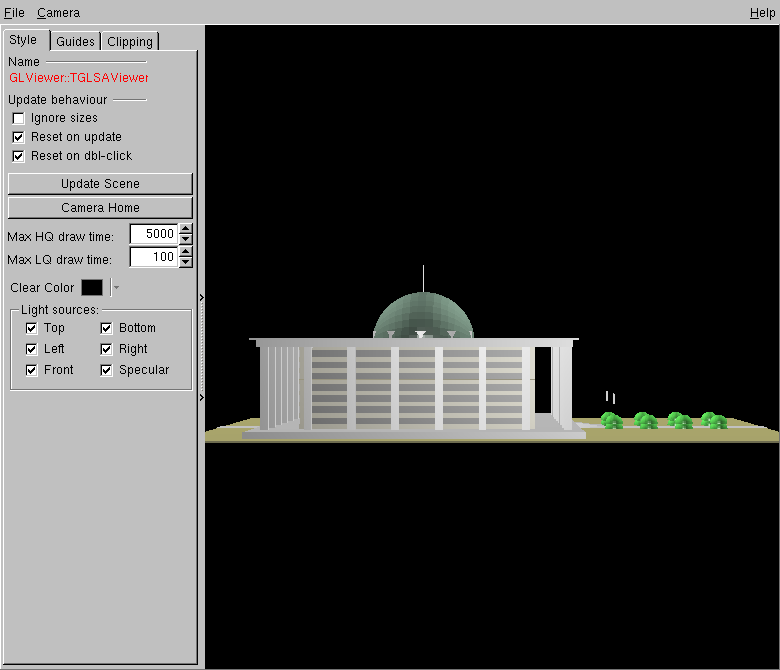
Task: Uncheck the Specular light source
Action: [107, 370]
